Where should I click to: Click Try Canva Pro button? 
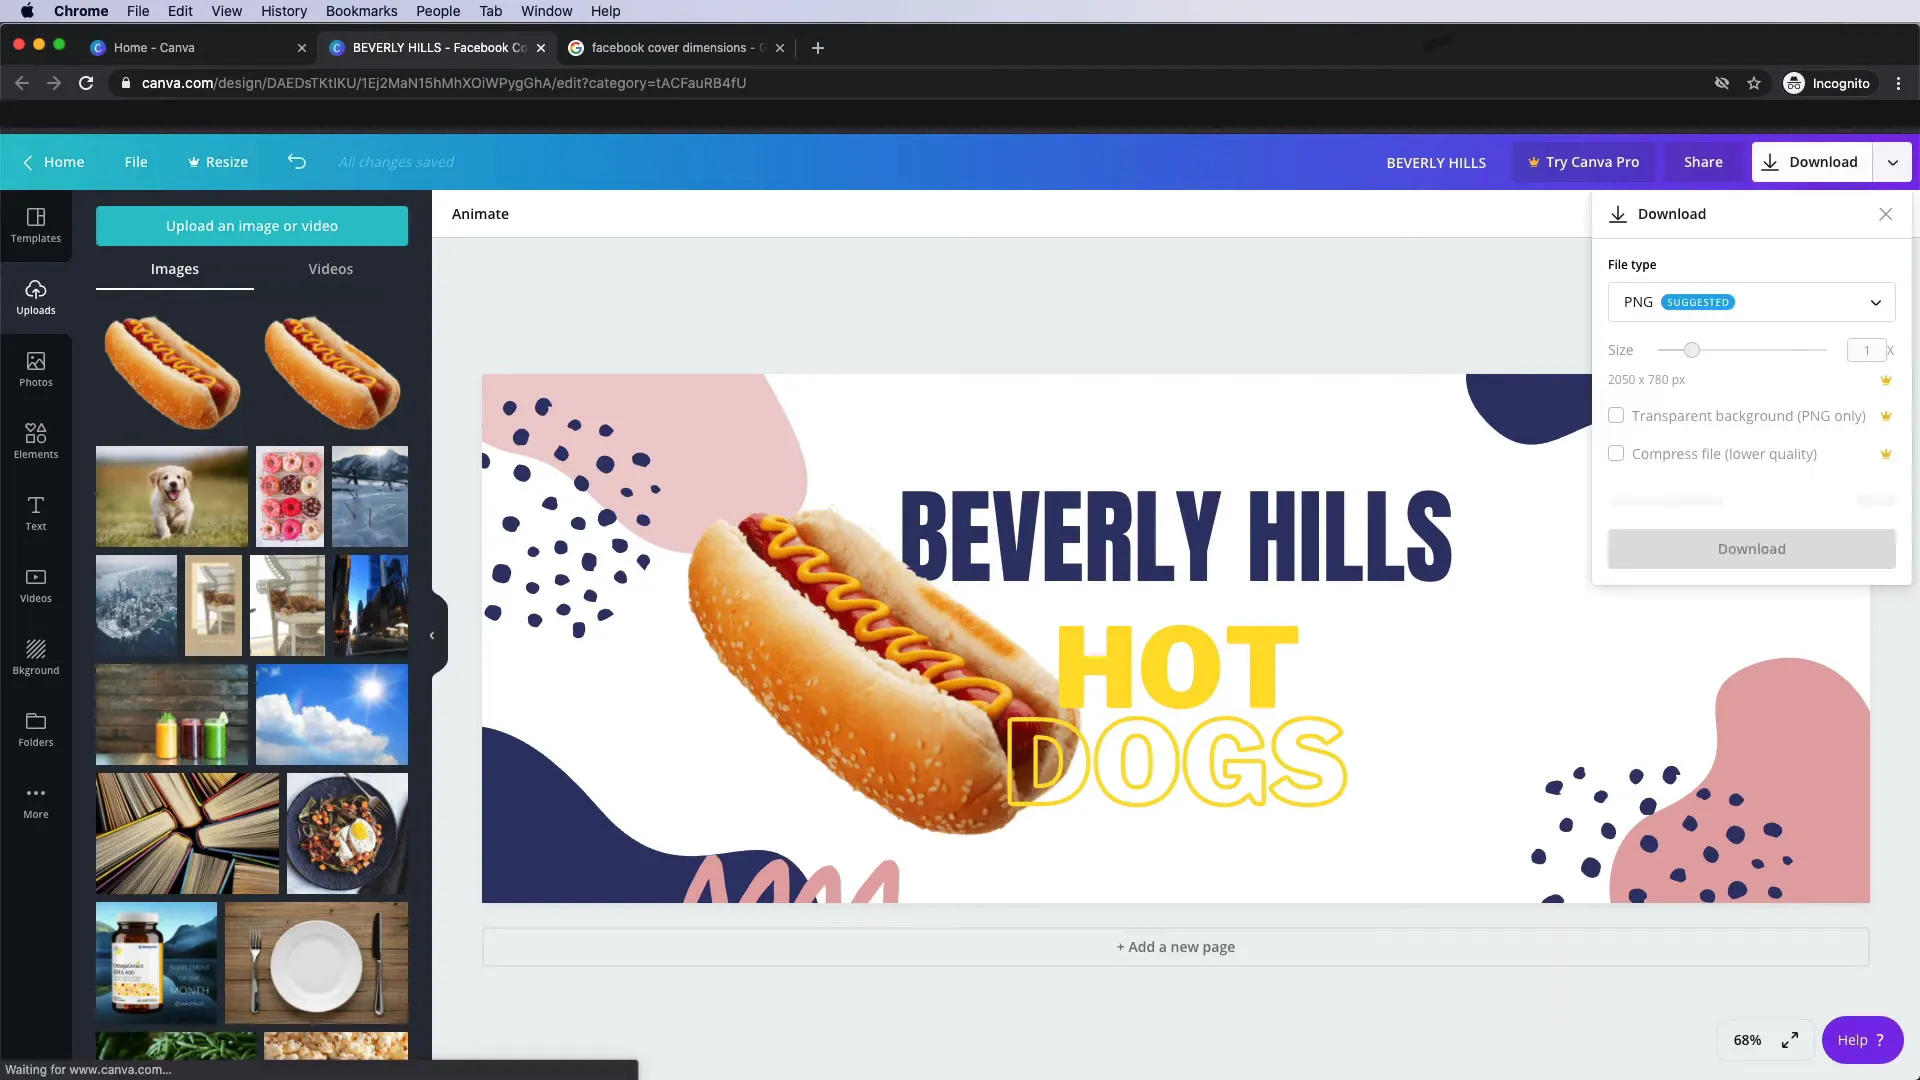coord(1584,162)
